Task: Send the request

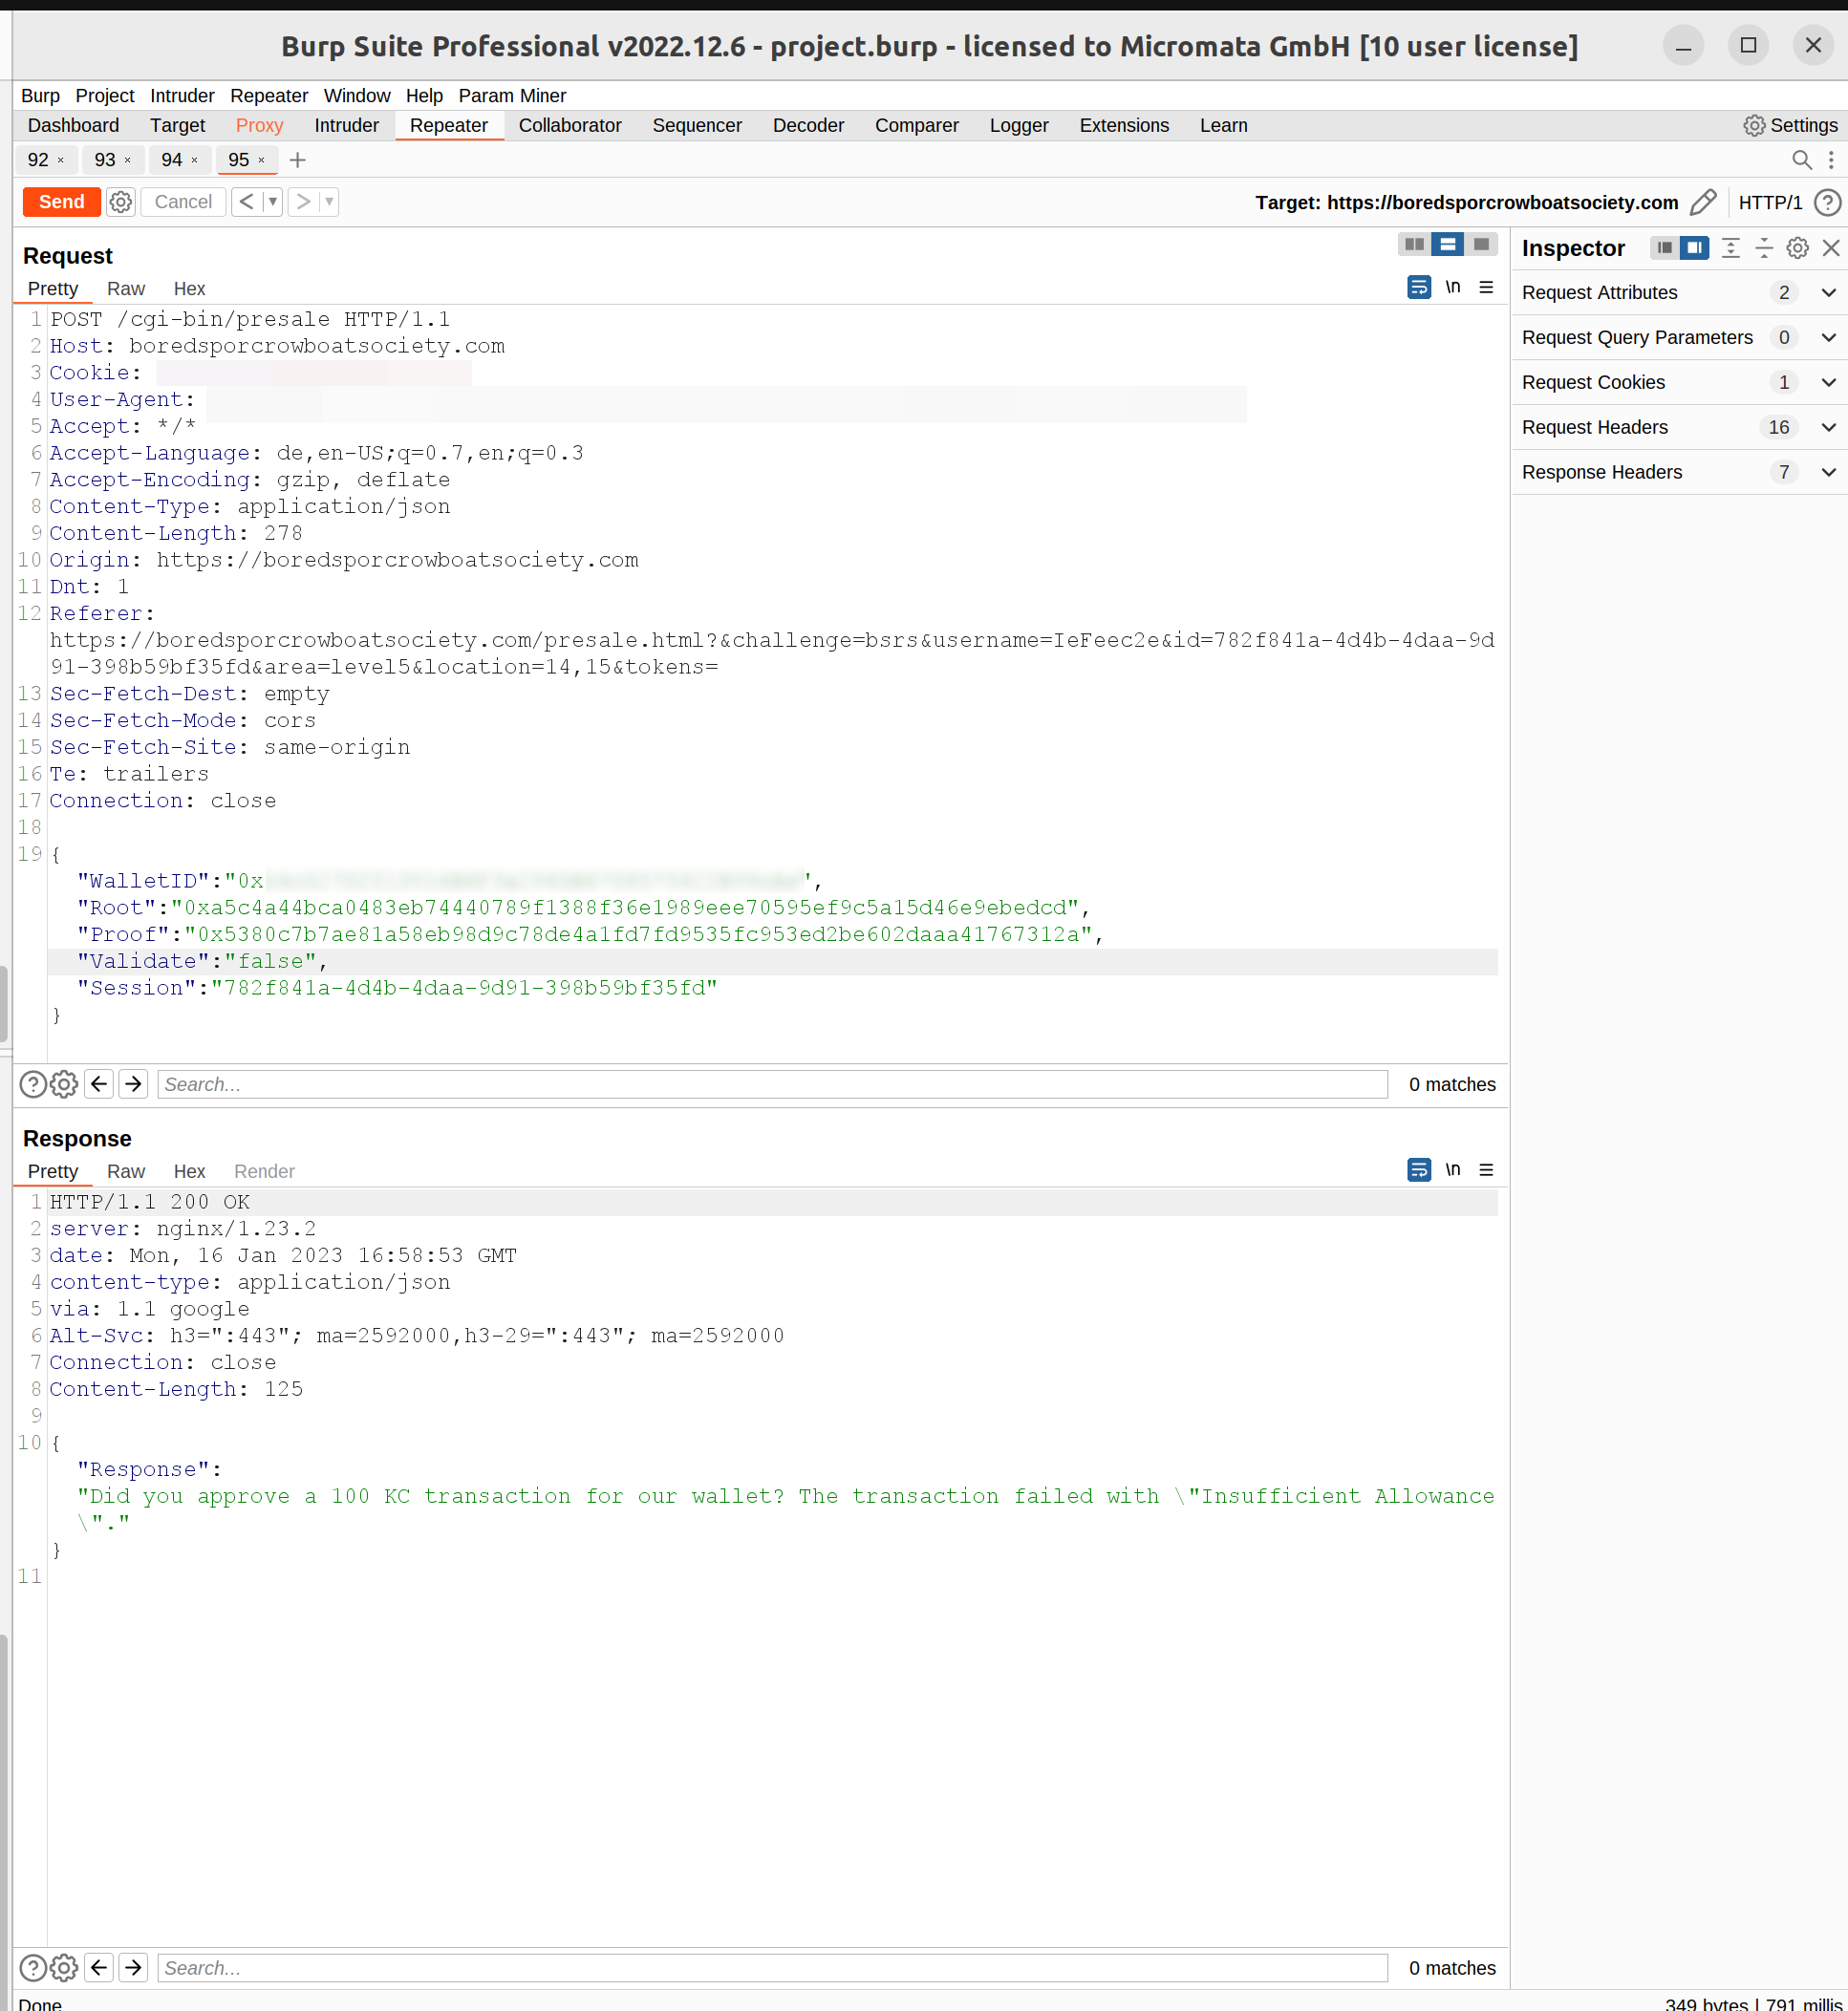Action: [61, 202]
